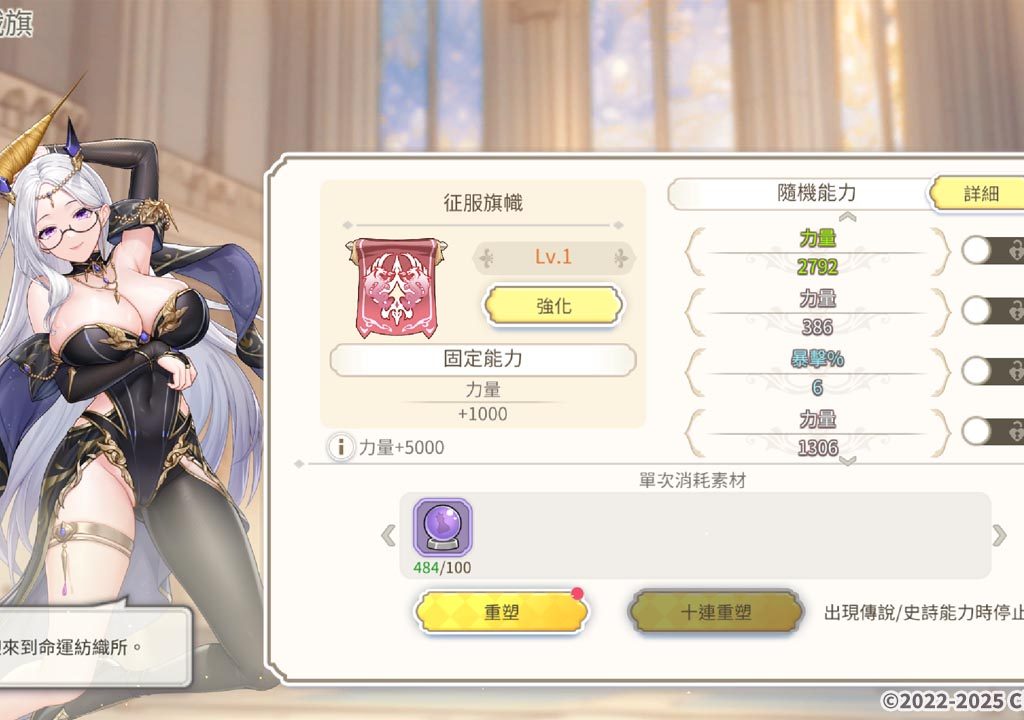Toggle the lock switch for 力量 1306
The height and width of the screenshot is (720, 1024).
993,431
